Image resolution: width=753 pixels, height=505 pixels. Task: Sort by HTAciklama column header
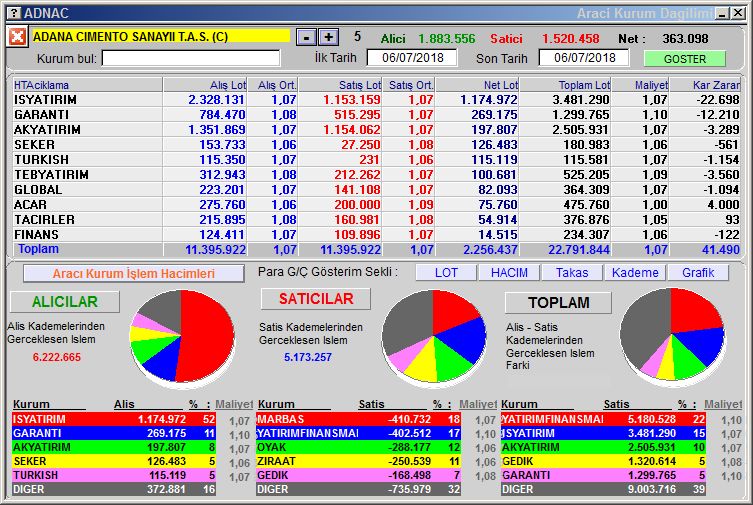pos(87,85)
